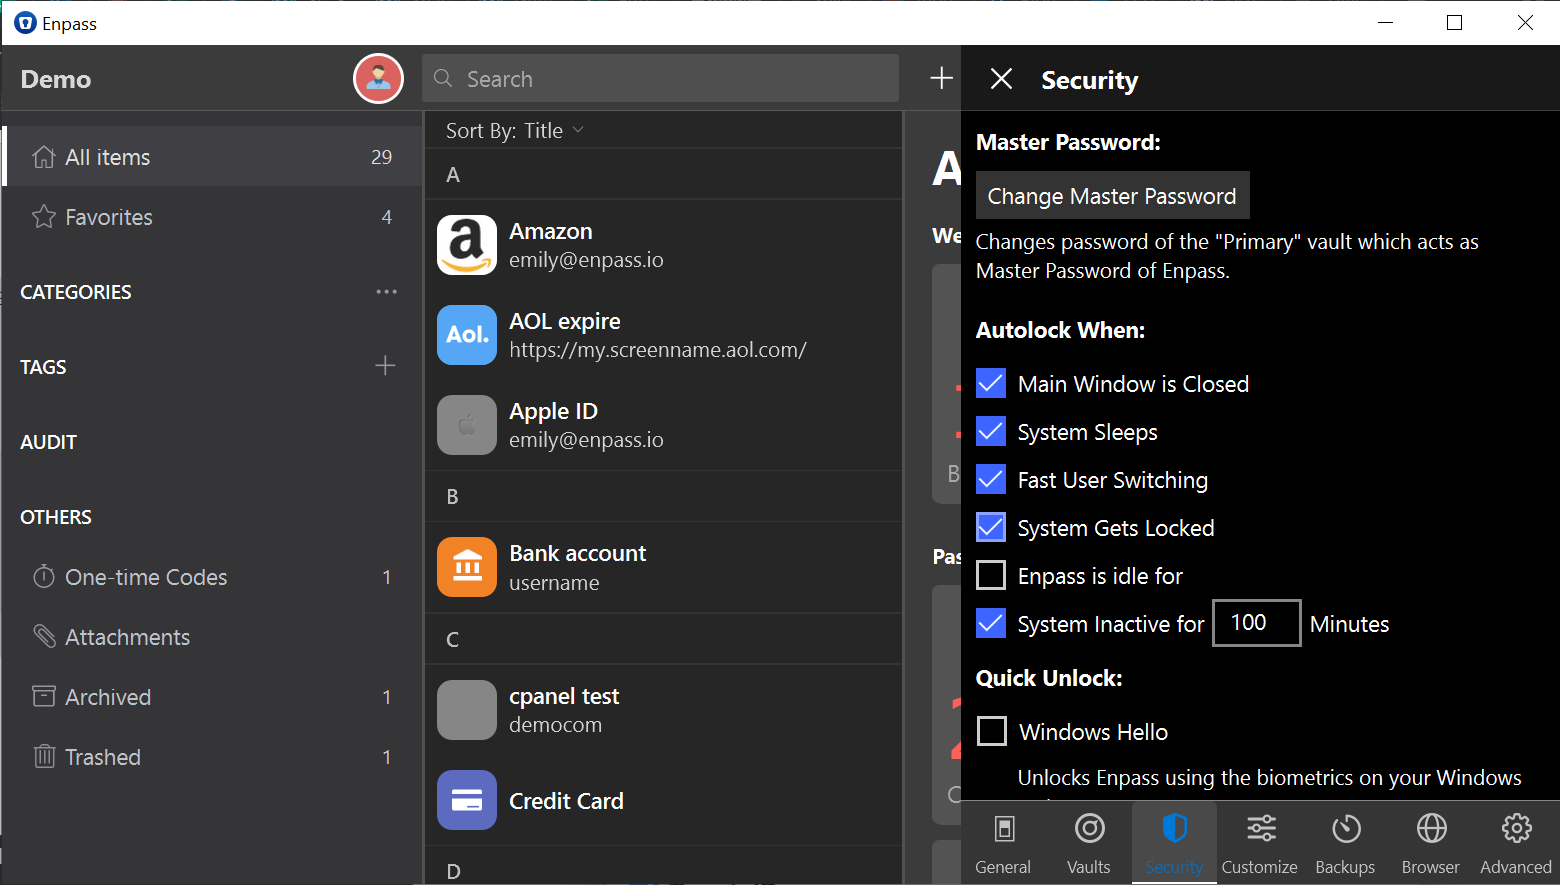Open One-time Codes list
This screenshot has height=885, width=1560.
[212, 577]
